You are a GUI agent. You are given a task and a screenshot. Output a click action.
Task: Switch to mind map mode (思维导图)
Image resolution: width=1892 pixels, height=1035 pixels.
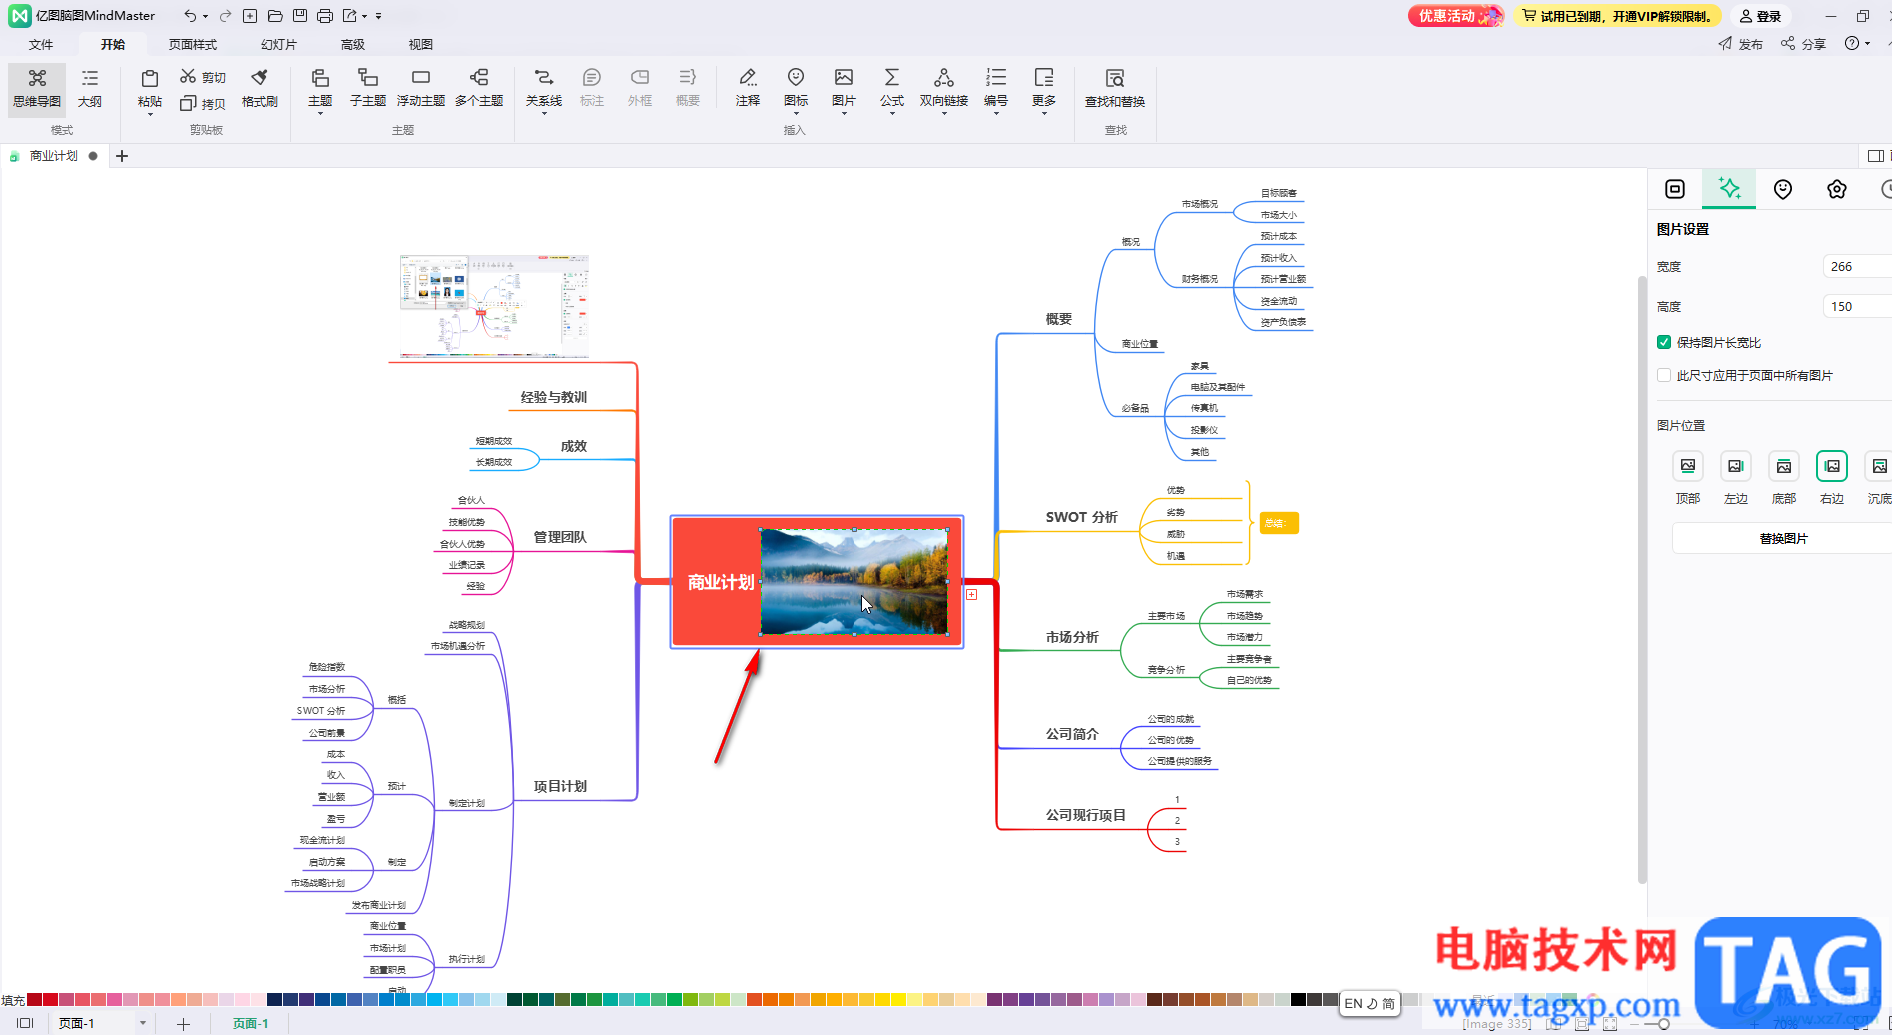[x=37, y=89]
